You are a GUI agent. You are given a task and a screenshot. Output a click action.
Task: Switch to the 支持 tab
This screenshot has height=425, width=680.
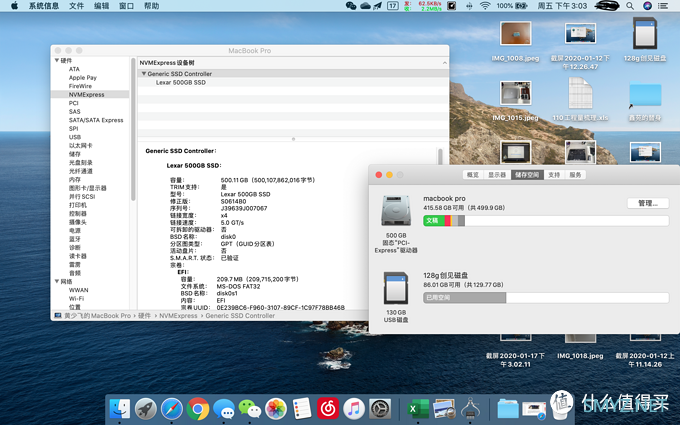[554, 175]
